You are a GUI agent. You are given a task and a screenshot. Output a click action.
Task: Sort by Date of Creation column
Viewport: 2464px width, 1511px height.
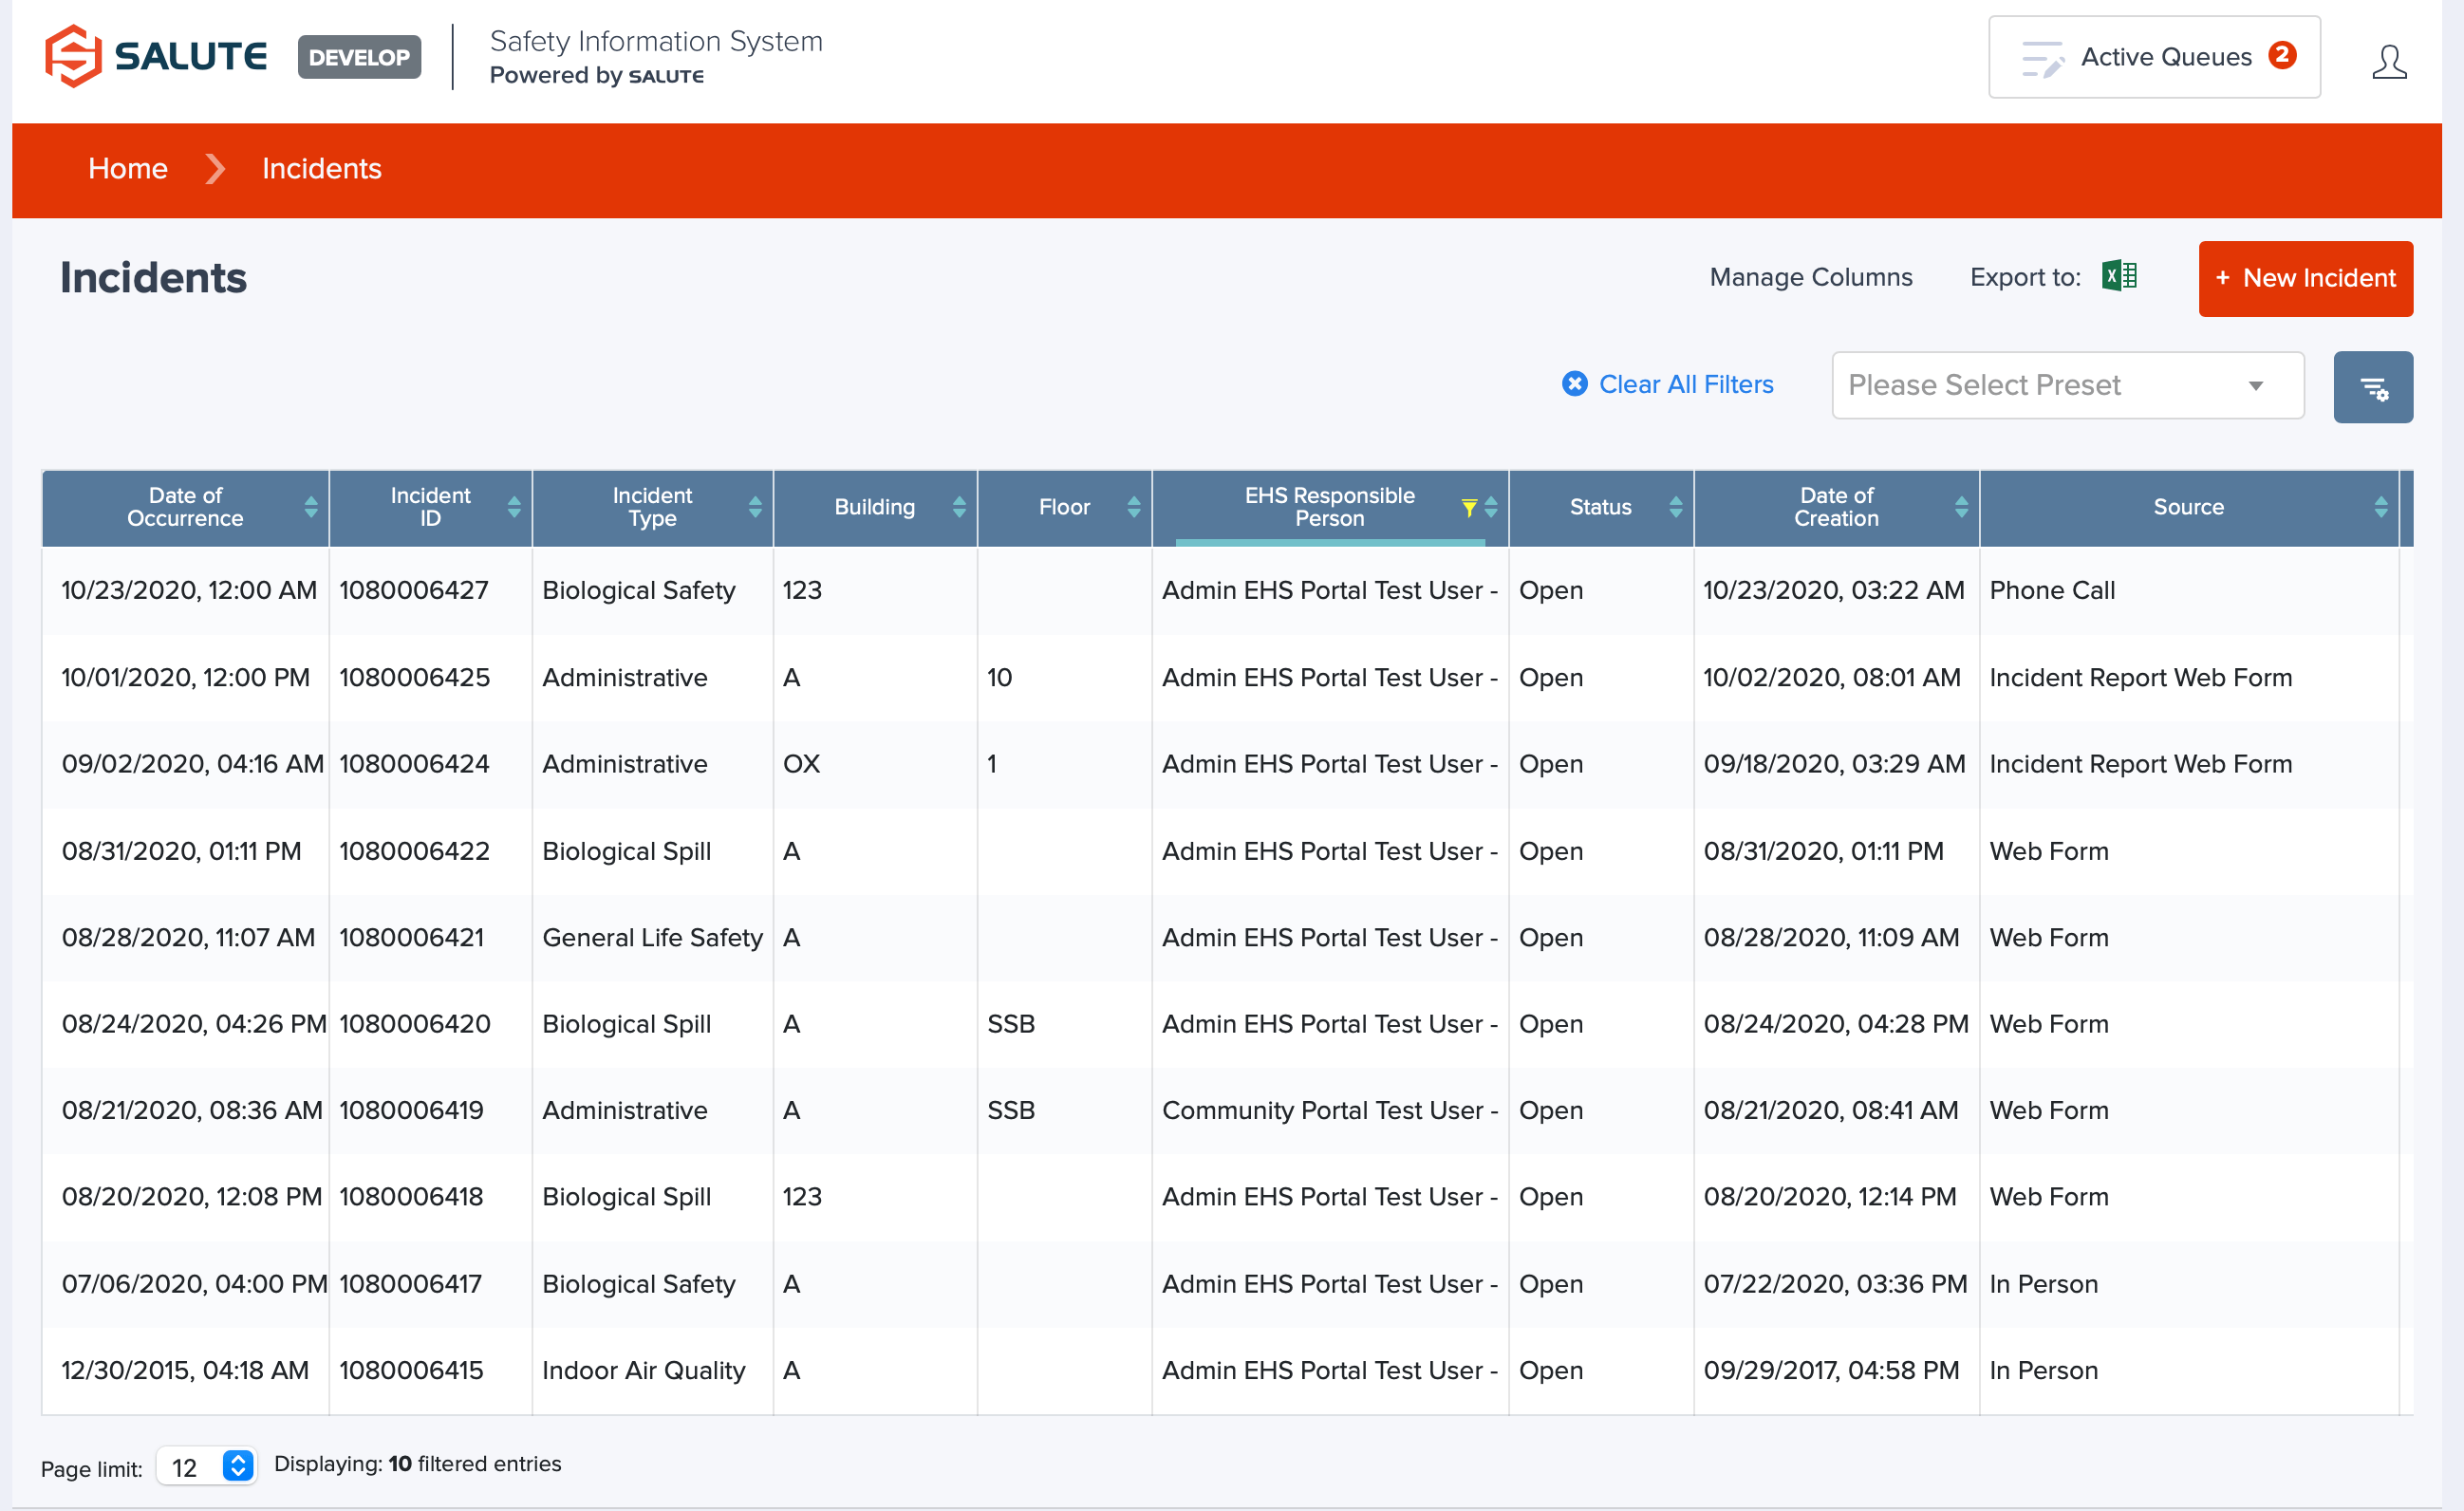click(x=1961, y=507)
